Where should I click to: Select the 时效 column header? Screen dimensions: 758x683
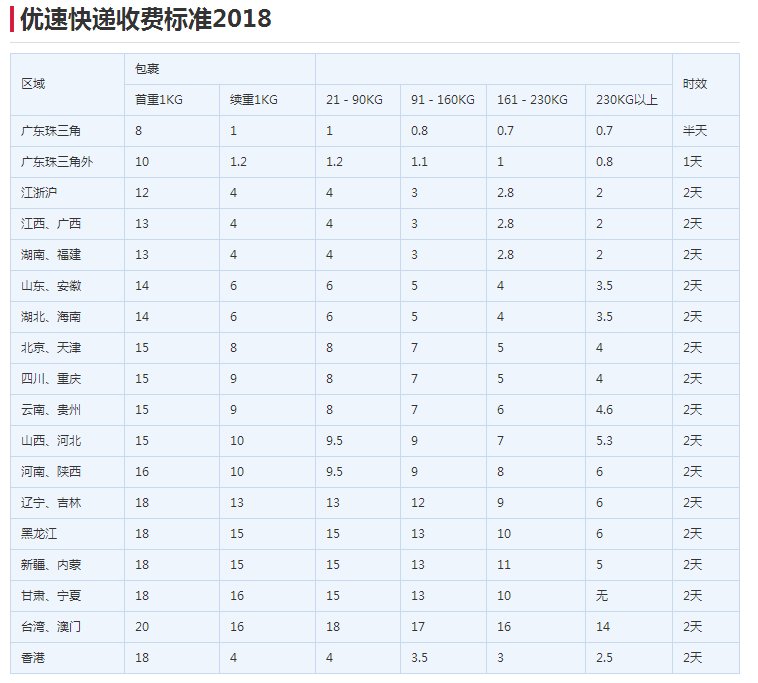pos(694,84)
